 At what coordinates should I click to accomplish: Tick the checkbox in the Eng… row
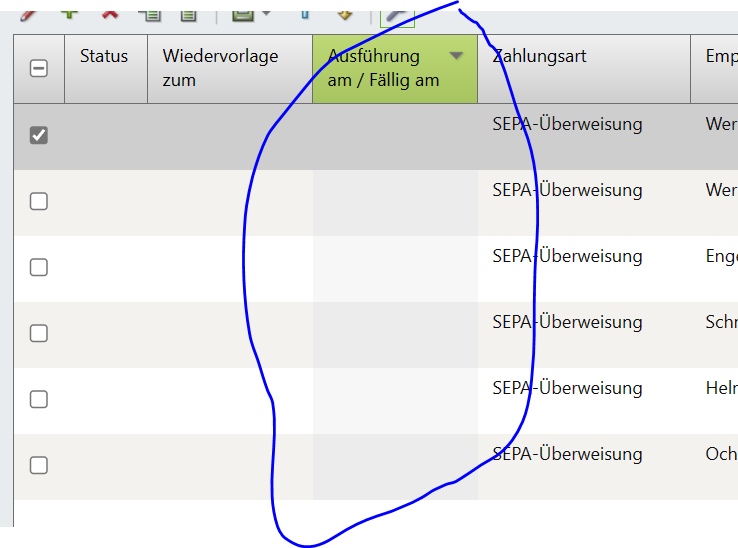(39, 267)
